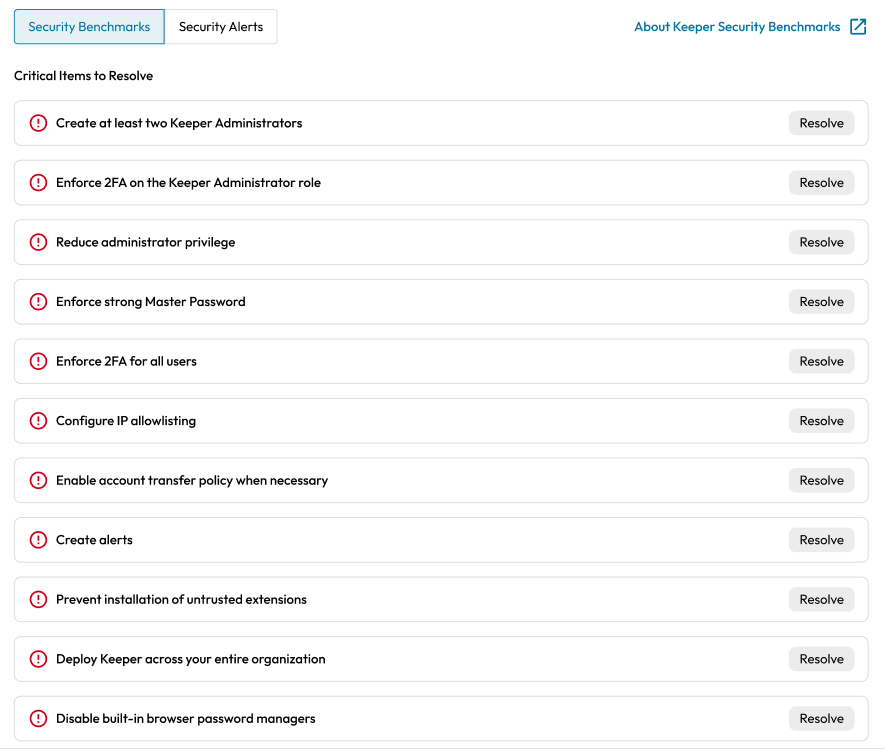Screen dimensions: 885x749
Task: Resolve the Enable account transfer policy item
Action: [821, 481]
